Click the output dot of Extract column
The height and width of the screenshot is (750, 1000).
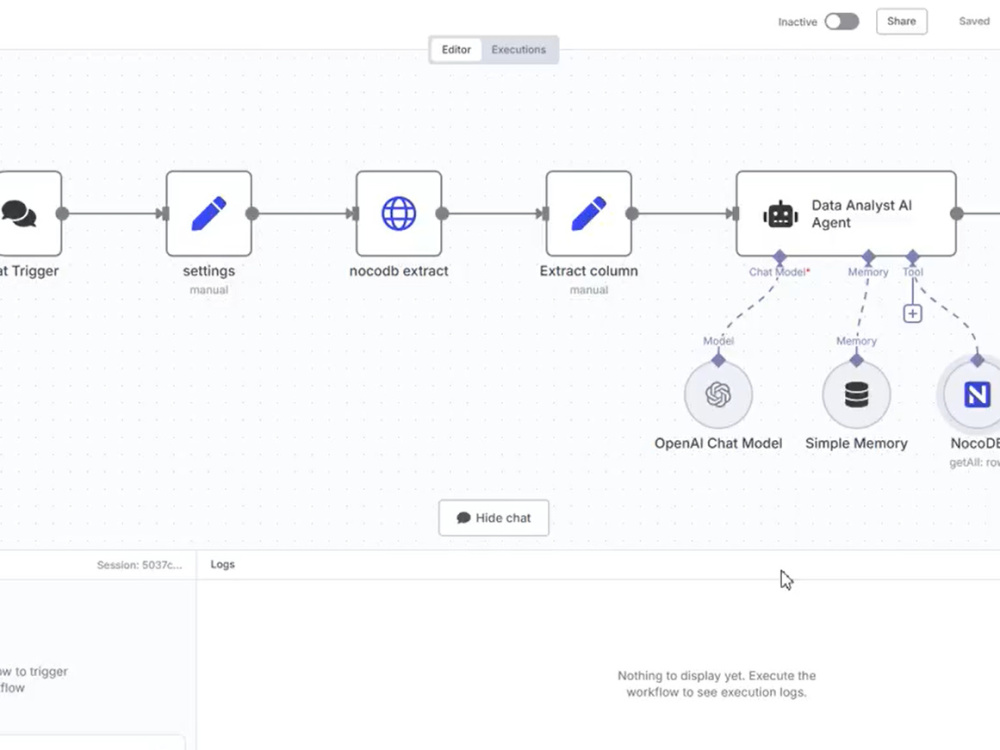(632, 214)
